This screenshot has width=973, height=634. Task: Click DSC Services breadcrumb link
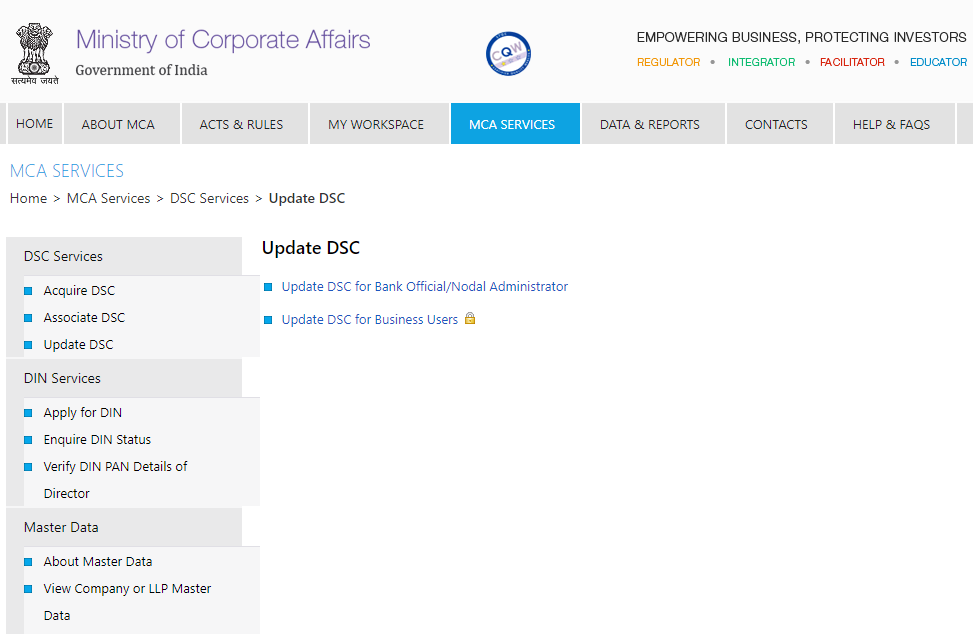[x=209, y=199]
